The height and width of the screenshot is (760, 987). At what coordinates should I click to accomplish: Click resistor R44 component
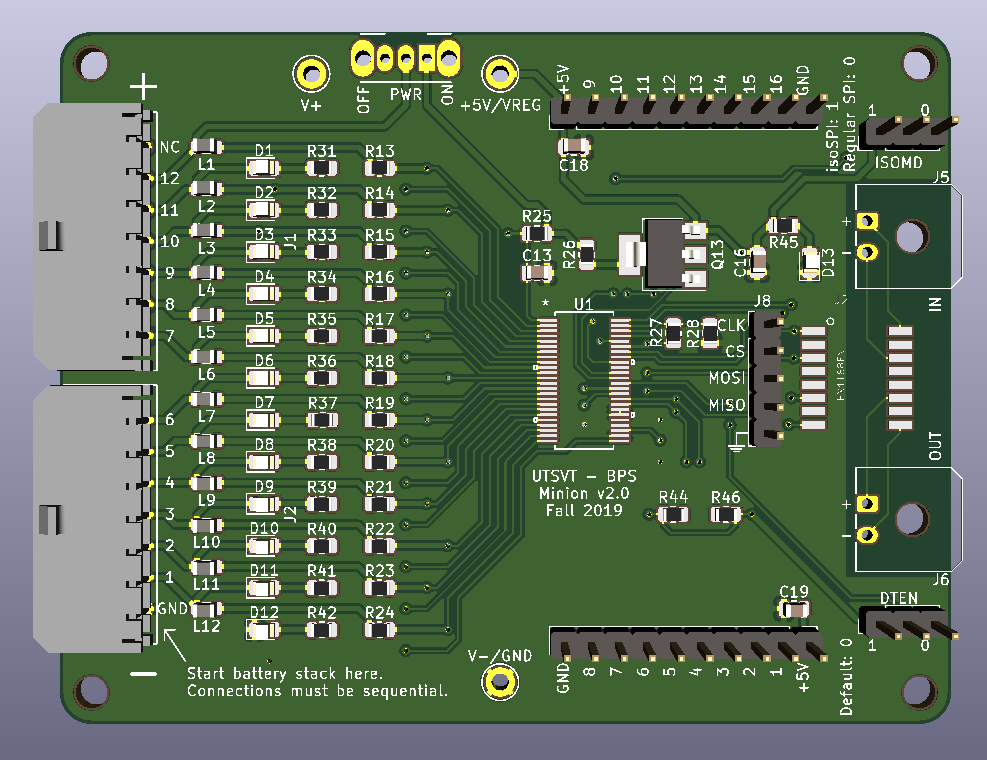point(673,514)
